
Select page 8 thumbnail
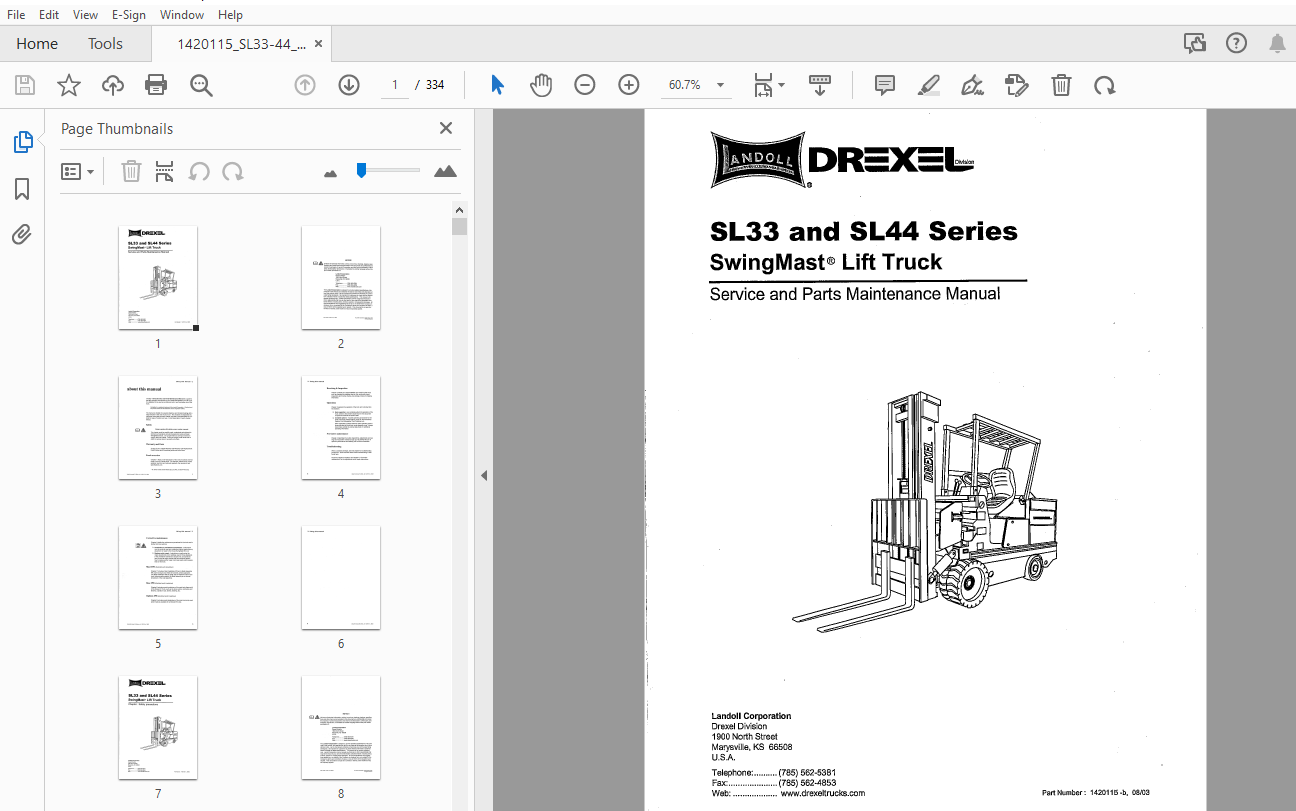click(x=341, y=727)
